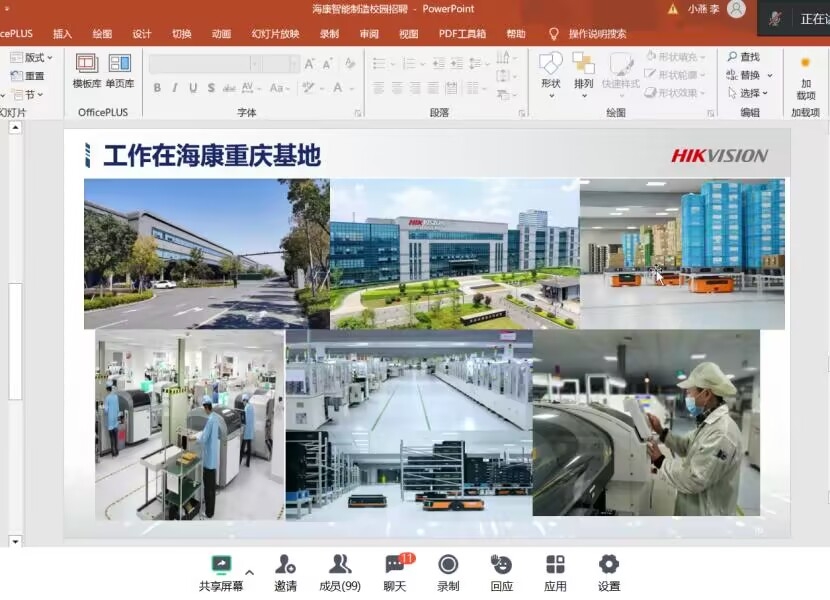Click the Find (查找) button

pos(744,57)
